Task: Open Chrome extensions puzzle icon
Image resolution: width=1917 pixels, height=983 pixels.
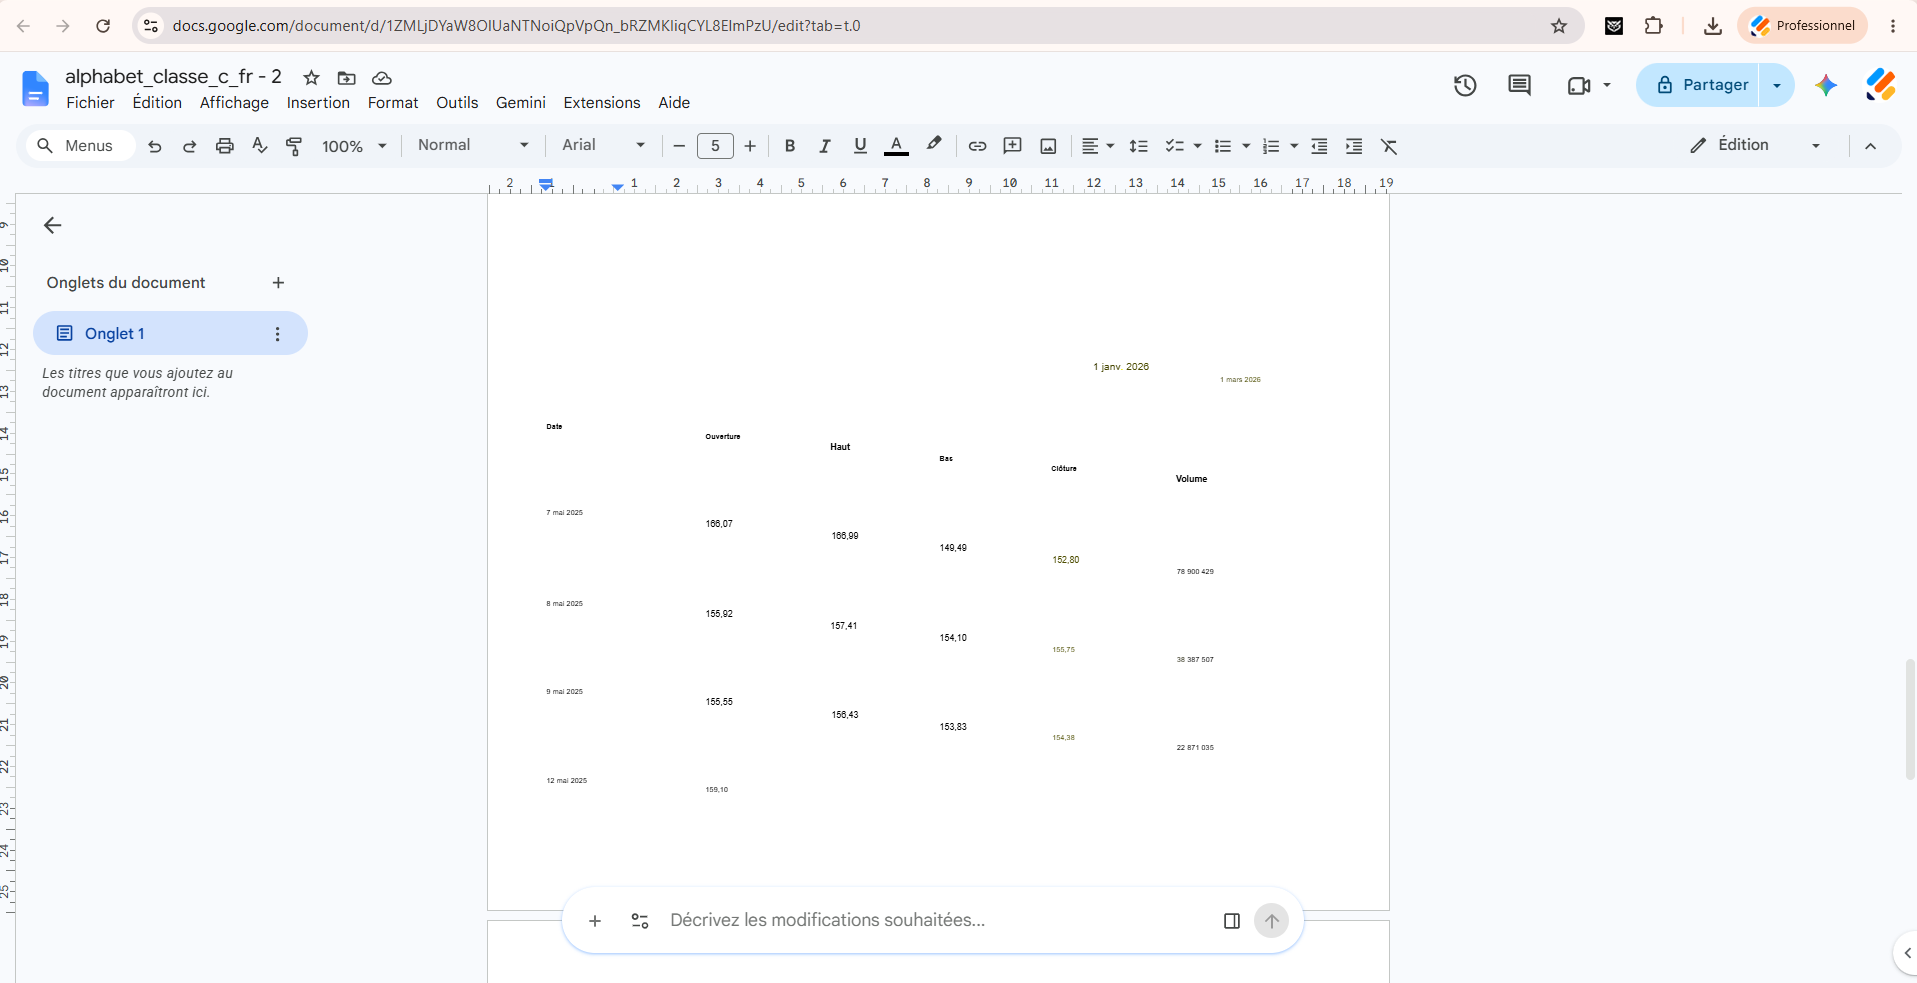Action: tap(1654, 26)
